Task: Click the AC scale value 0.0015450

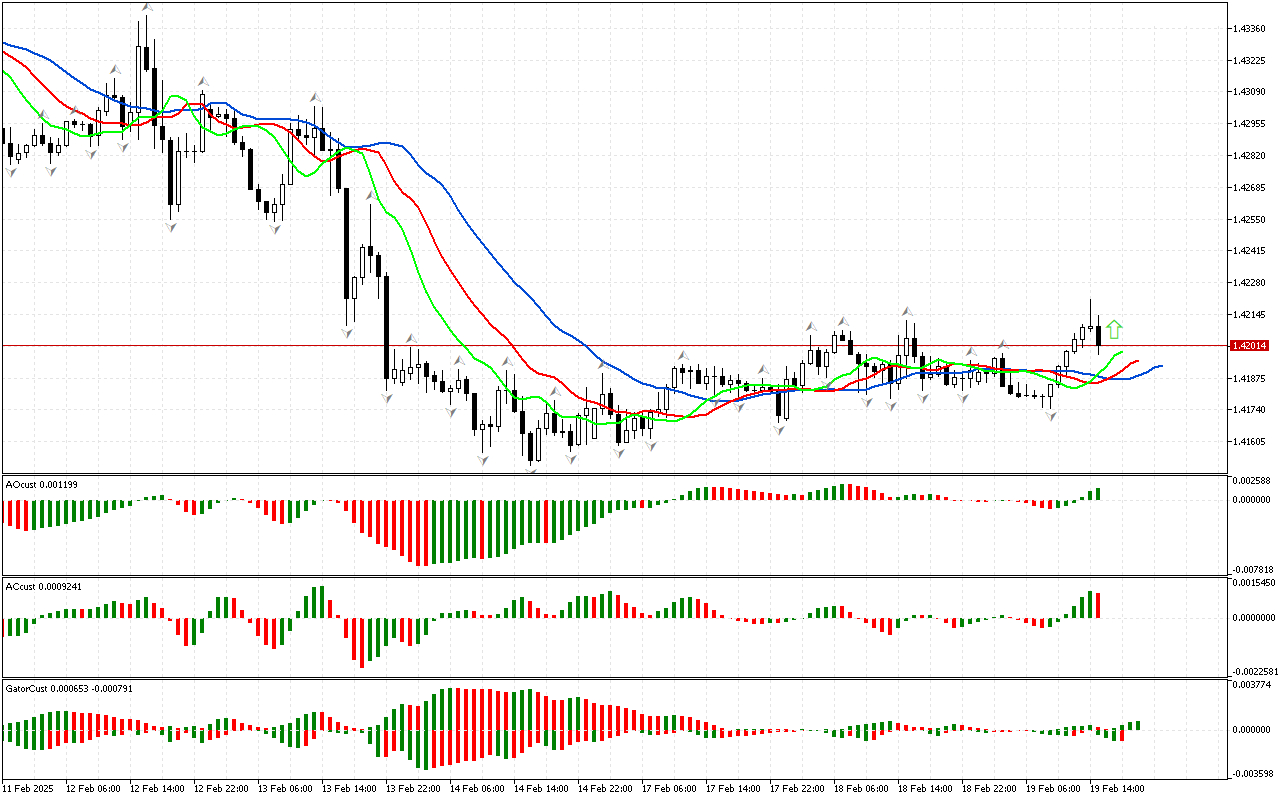Action: [x=1255, y=584]
